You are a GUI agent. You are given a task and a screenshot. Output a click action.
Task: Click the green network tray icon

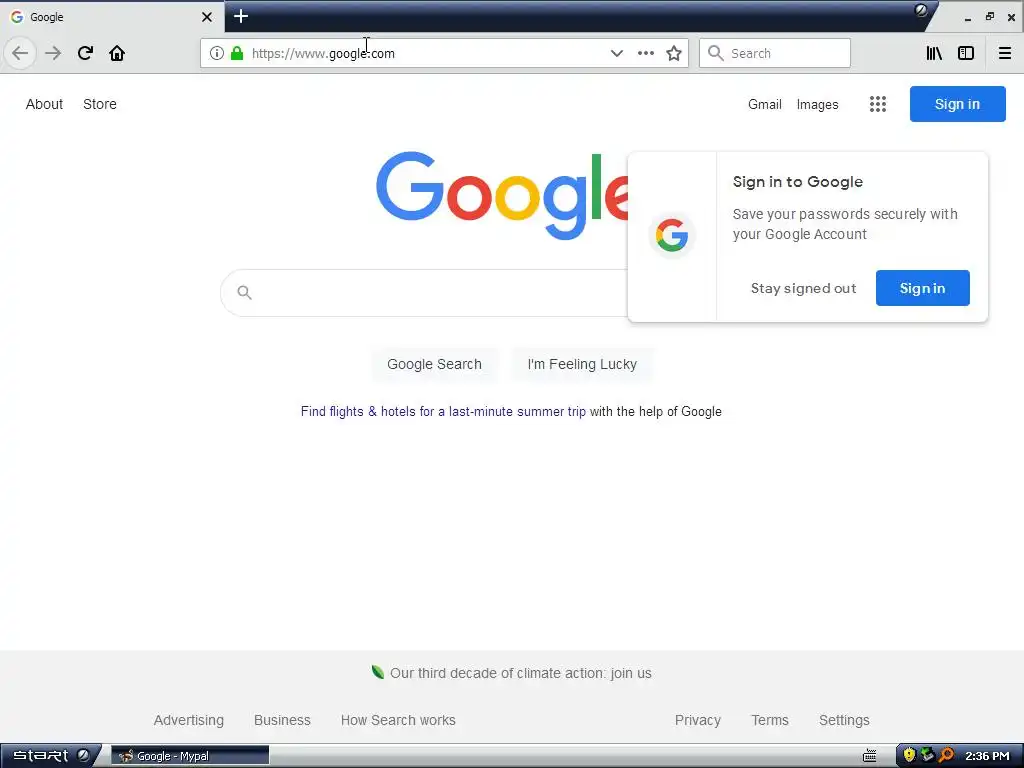[927, 756]
